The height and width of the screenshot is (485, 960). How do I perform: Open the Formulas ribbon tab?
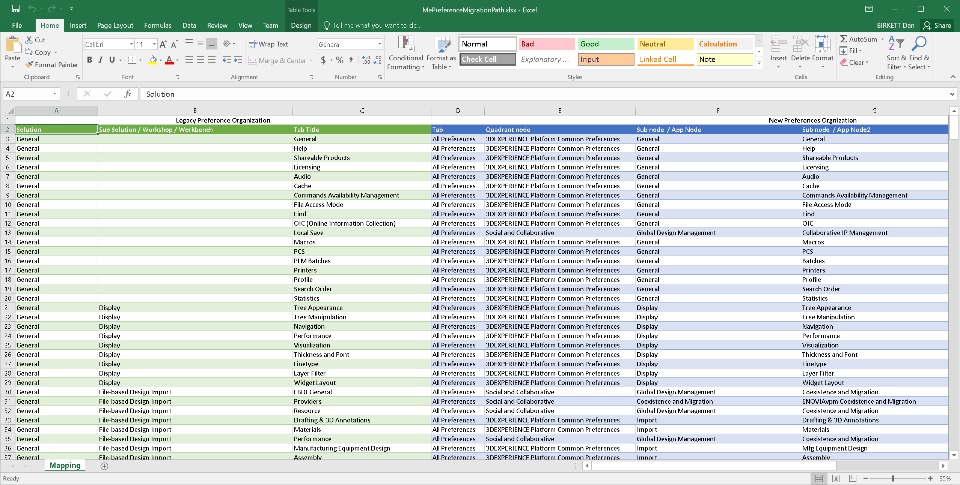click(x=157, y=25)
